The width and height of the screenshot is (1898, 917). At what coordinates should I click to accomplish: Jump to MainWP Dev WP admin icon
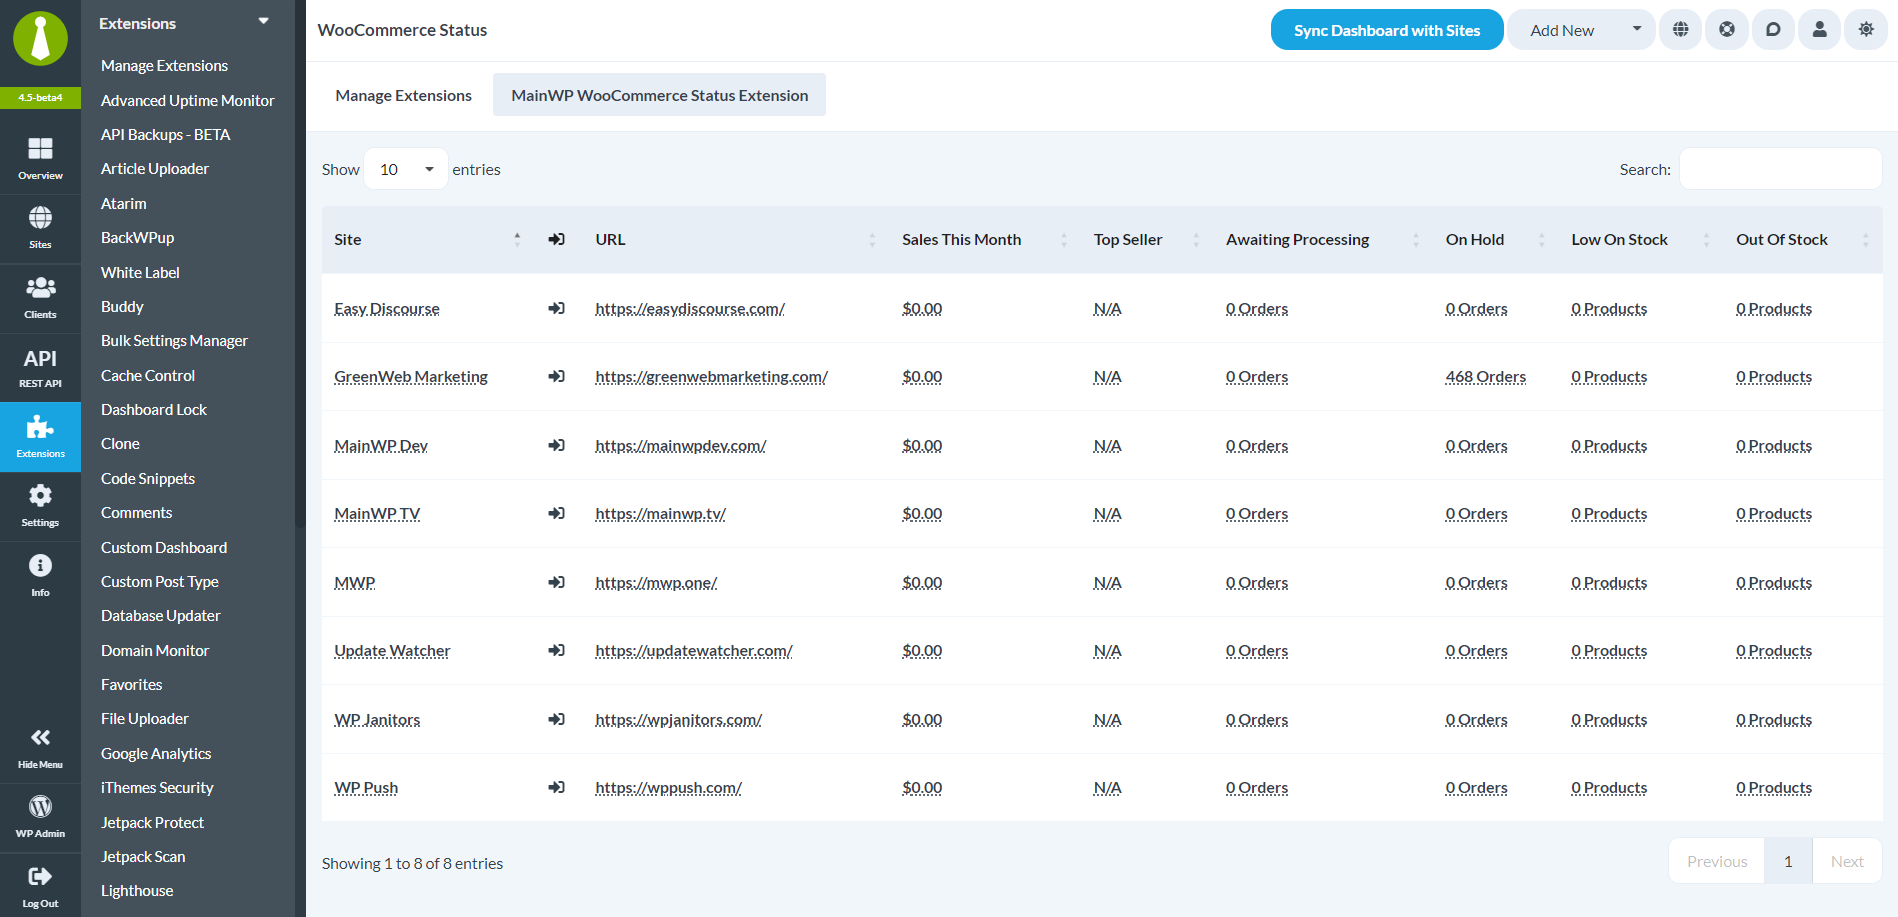click(x=557, y=445)
